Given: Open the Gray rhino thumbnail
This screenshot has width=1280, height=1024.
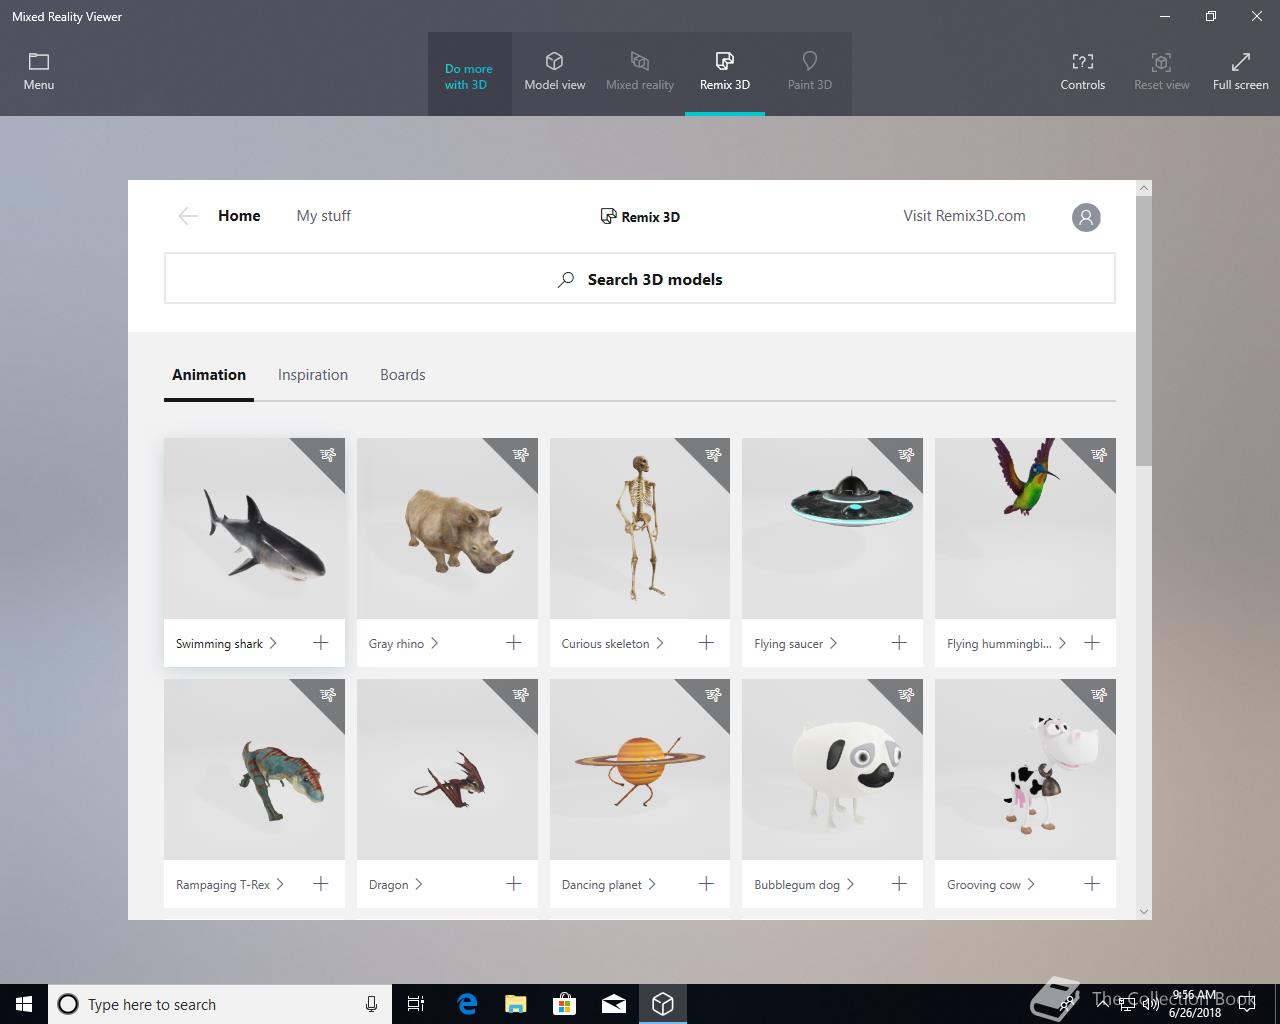Looking at the screenshot, I should [447, 528].
